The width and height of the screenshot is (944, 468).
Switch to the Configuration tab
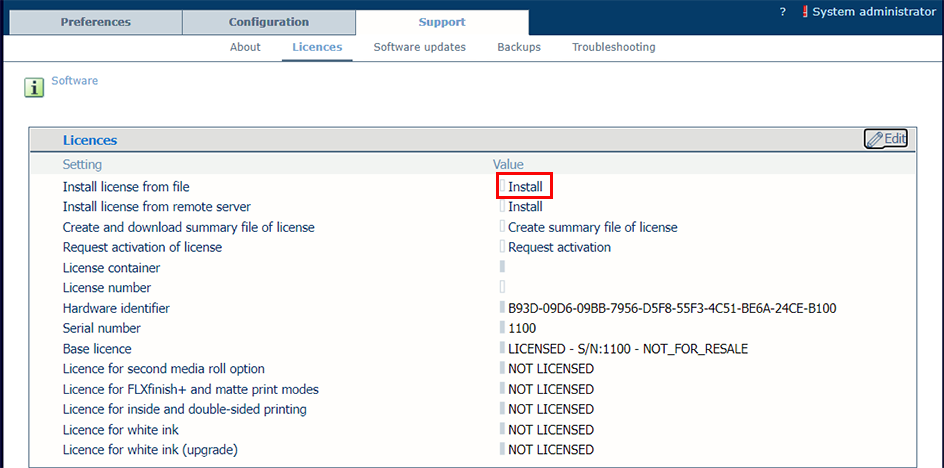268,22
